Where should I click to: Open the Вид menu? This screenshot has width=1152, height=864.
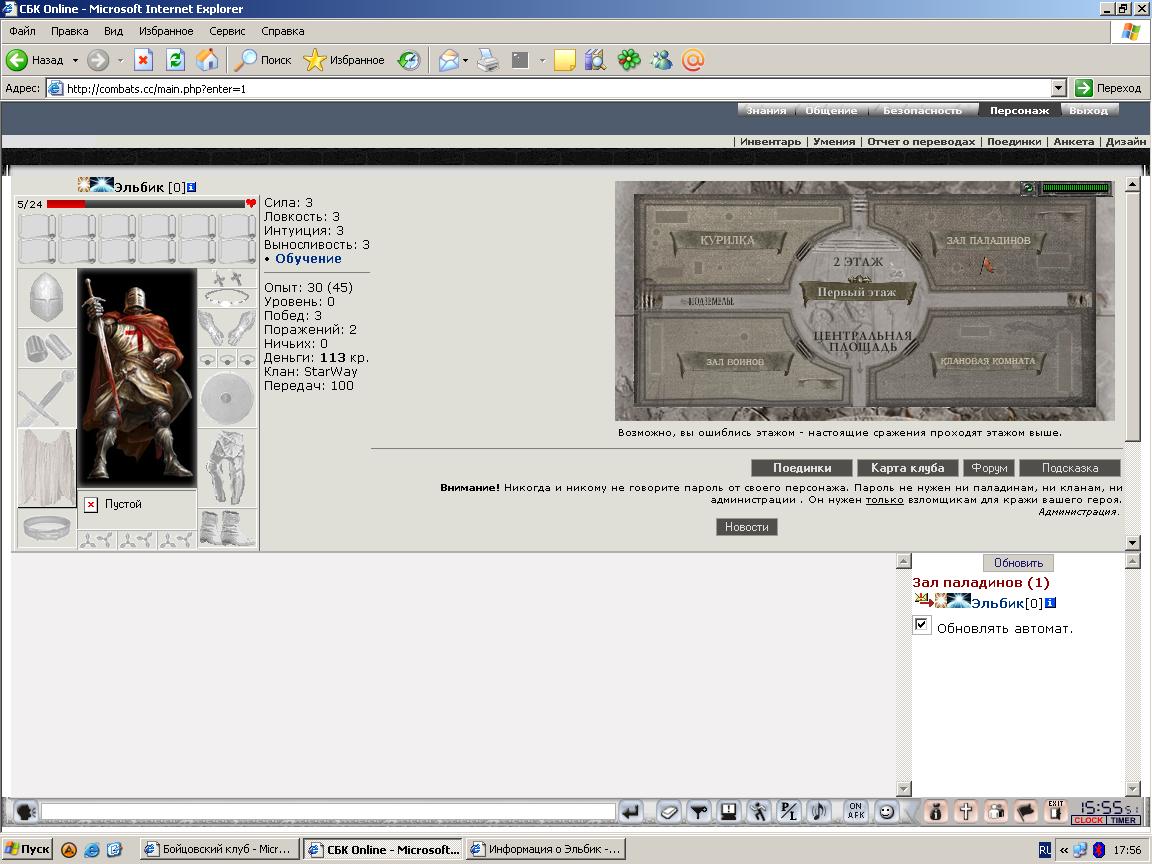click(x=113, y=31)
